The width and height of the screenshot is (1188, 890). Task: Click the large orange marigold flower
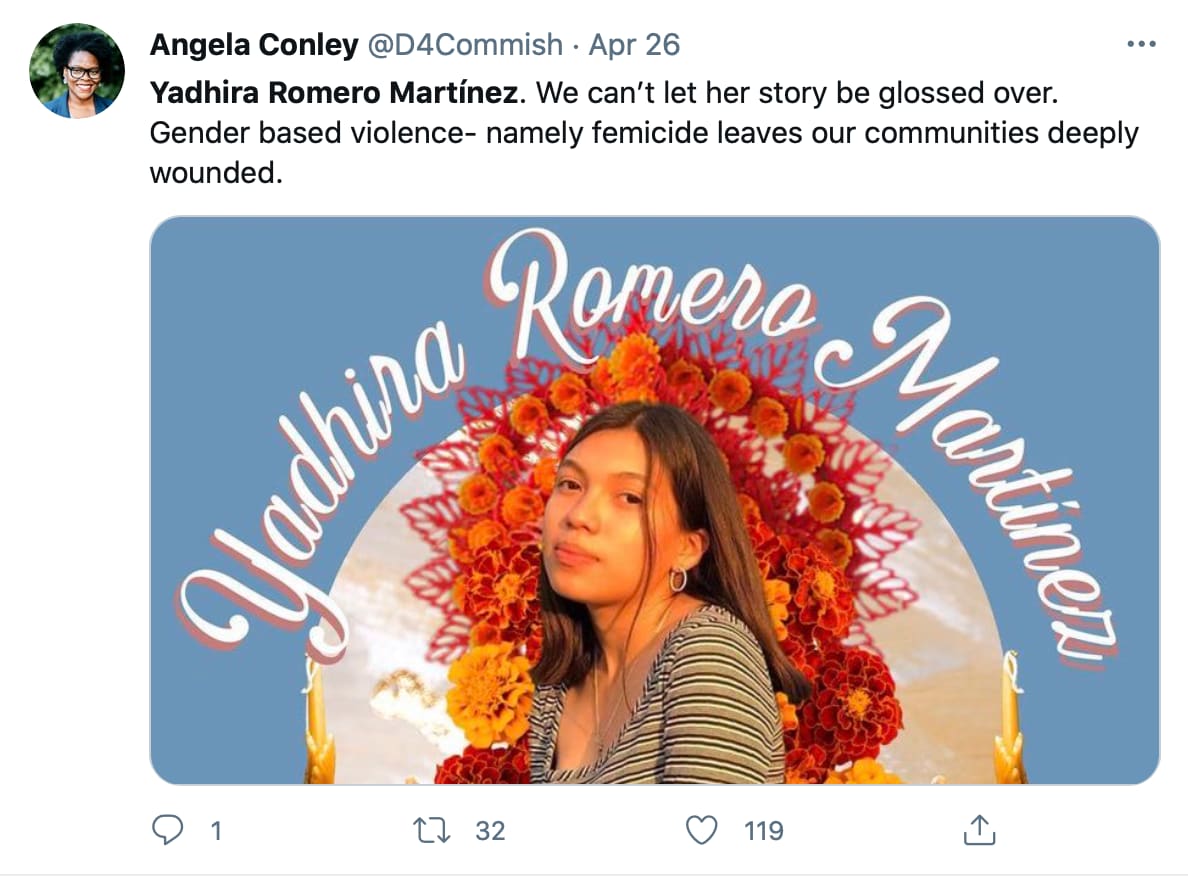click(x=488, y=690)
